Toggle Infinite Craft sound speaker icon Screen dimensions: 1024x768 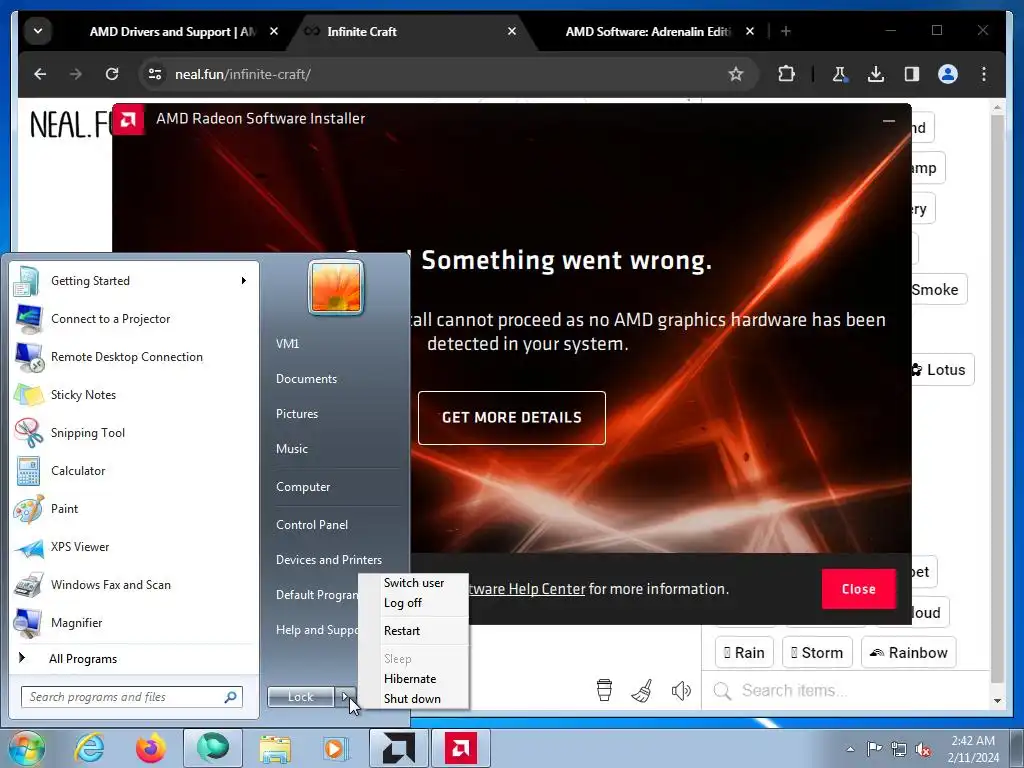tap(681, 690)
